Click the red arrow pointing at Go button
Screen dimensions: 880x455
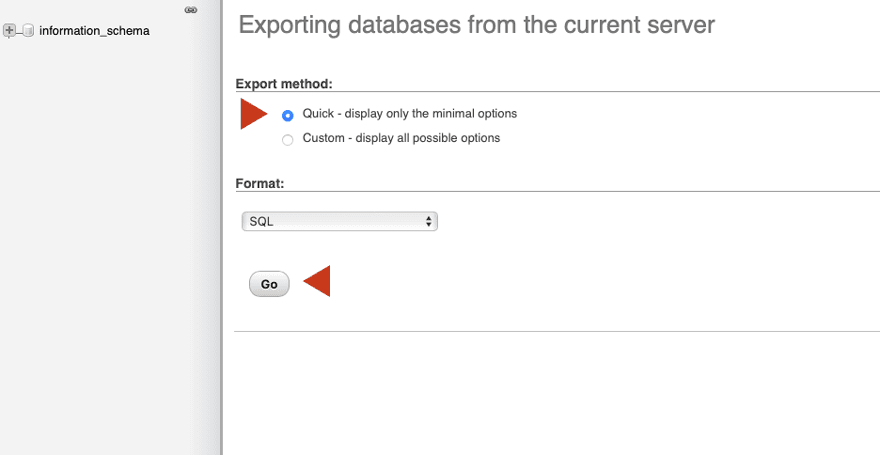(317, 282)
